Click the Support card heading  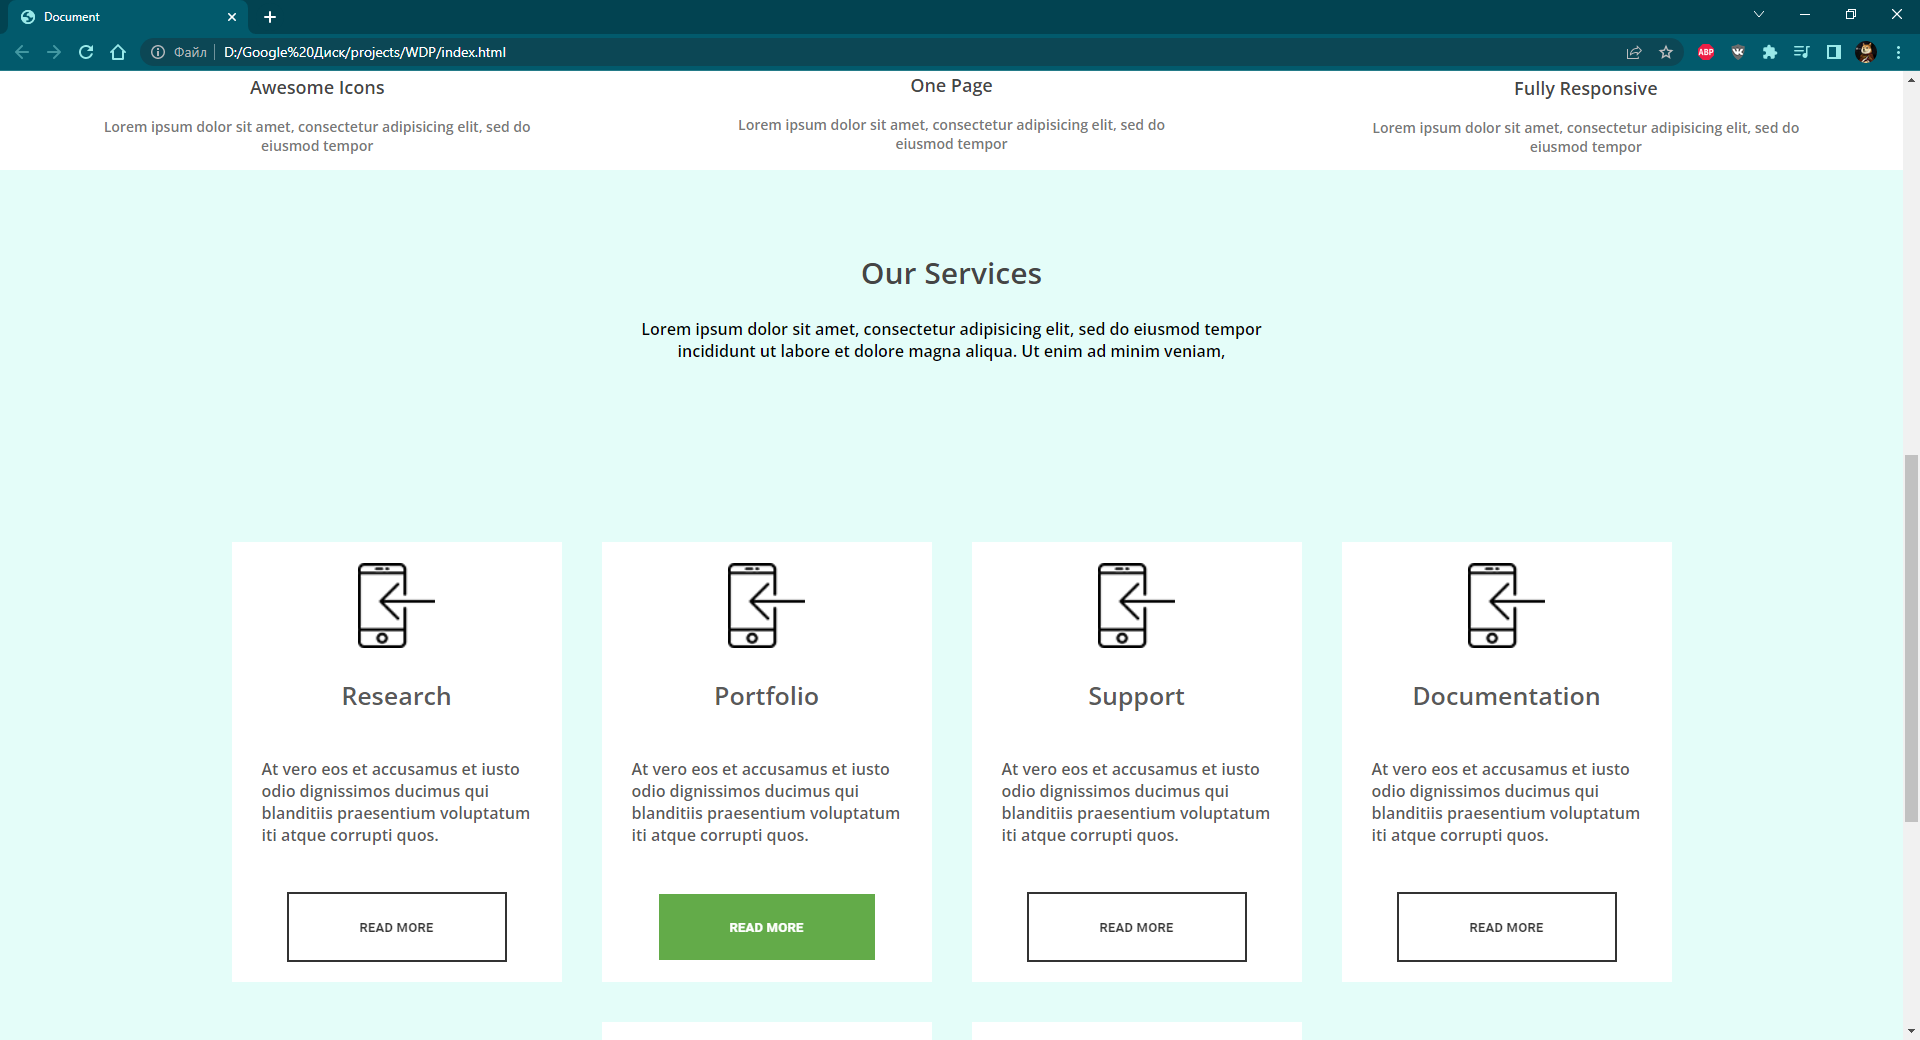point(1137,697)
